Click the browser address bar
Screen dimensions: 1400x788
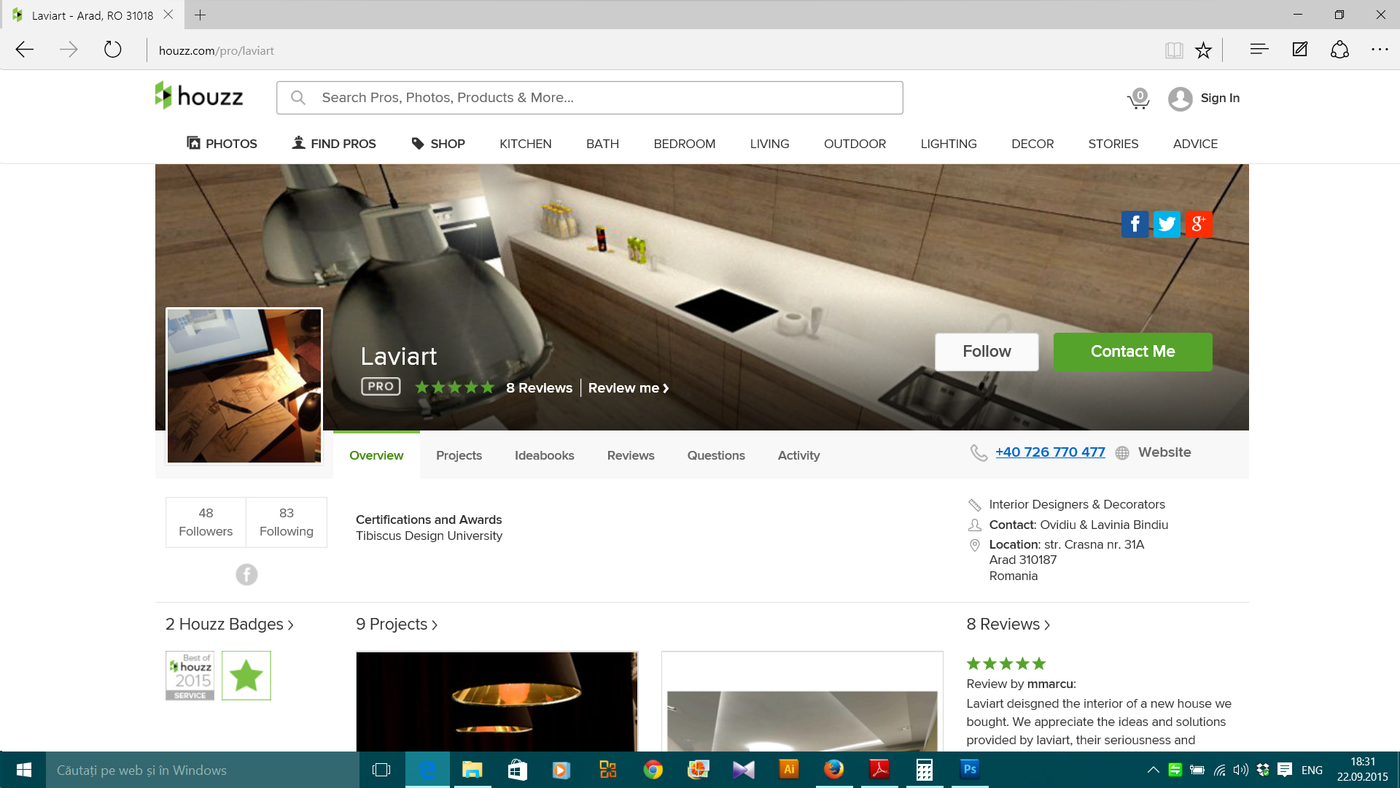(650, 50)
